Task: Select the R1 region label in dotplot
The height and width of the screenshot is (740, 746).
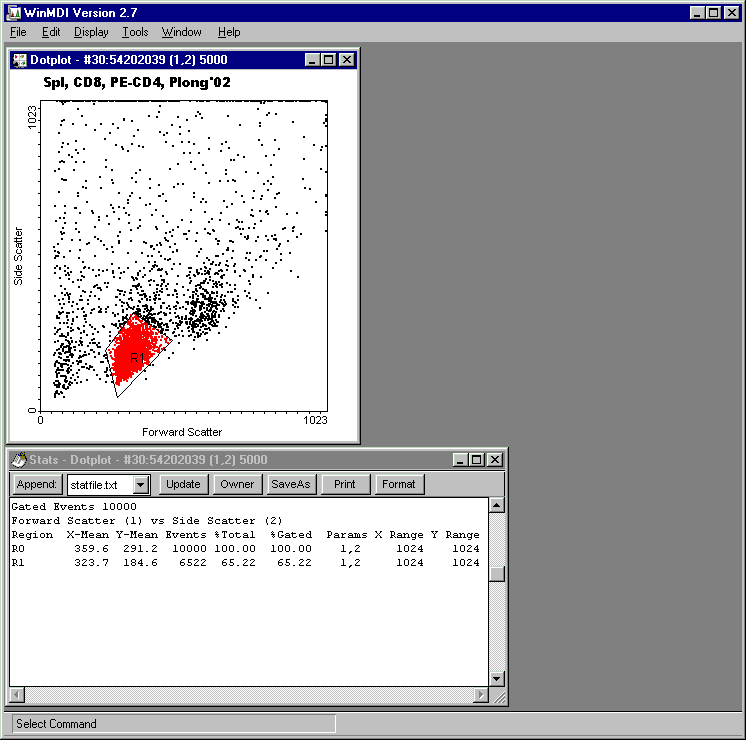Action: pos(137,358)
